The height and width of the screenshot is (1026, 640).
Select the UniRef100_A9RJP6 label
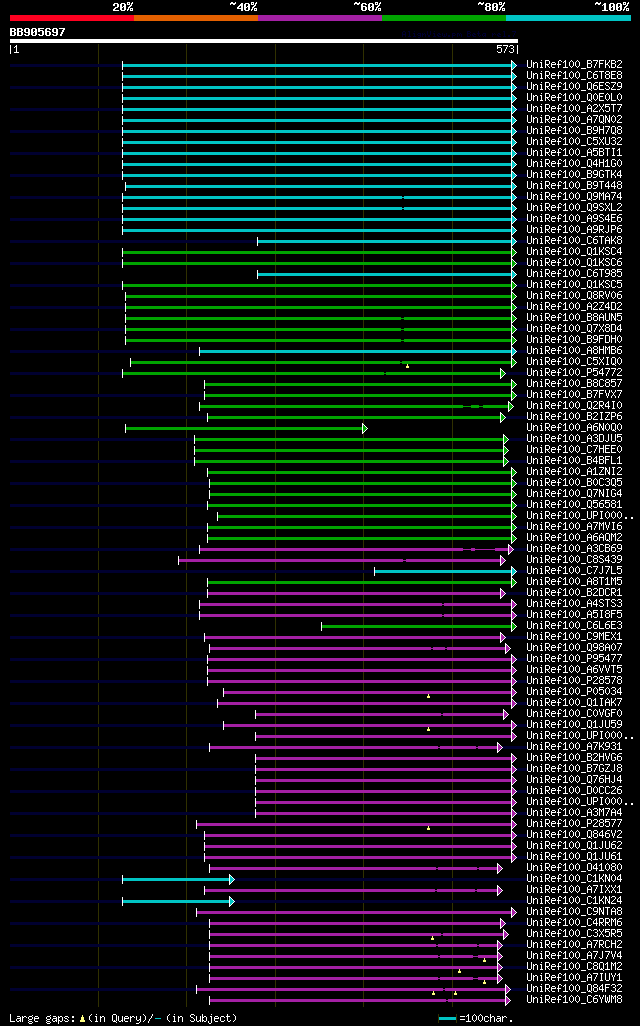tap(575, 230)
